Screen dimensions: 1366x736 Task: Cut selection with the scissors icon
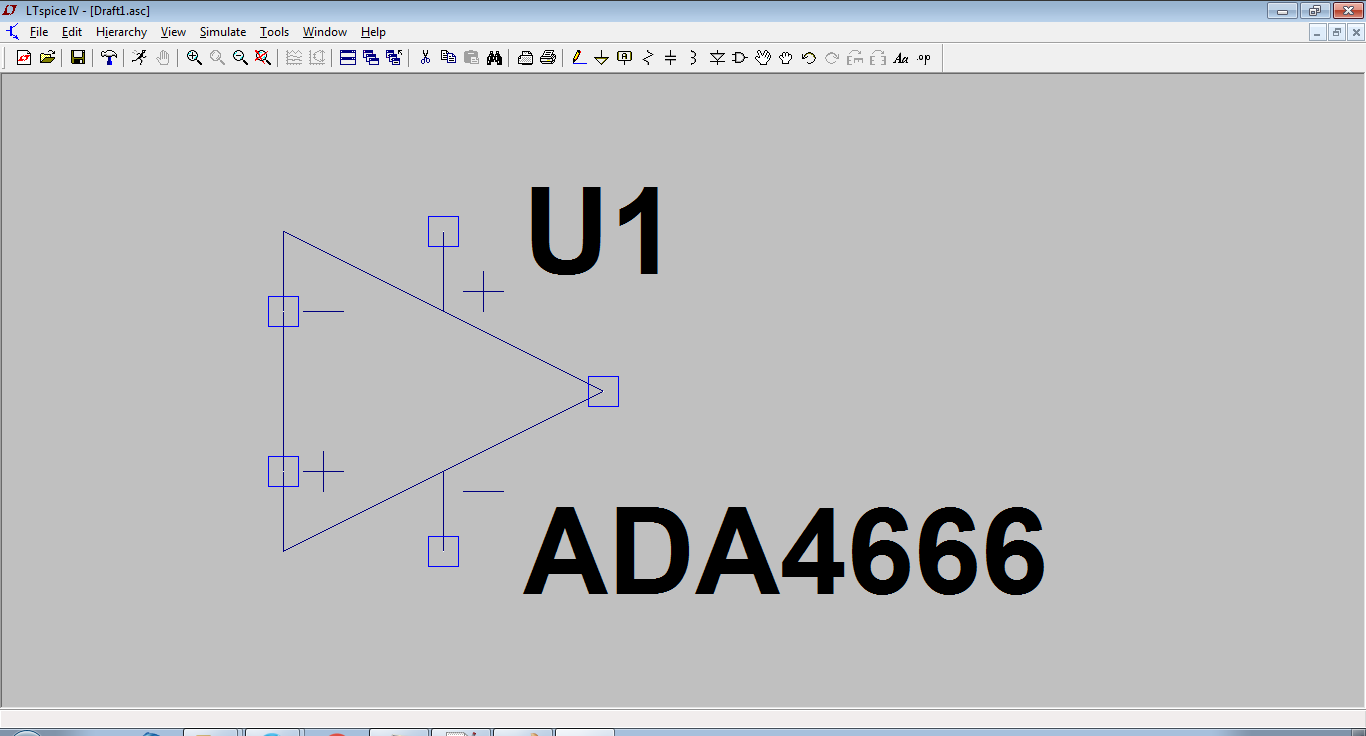[425, 58]
